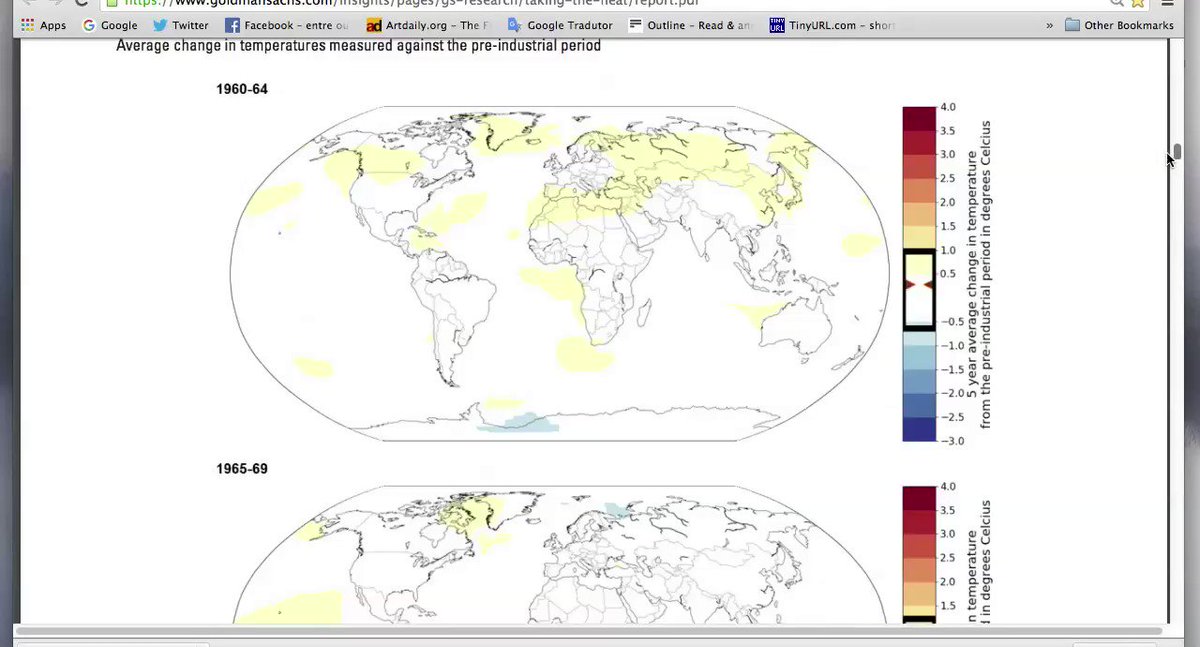Click the 1965-69 world map image
Screen dimensions: 1200x647
point(559,555)
